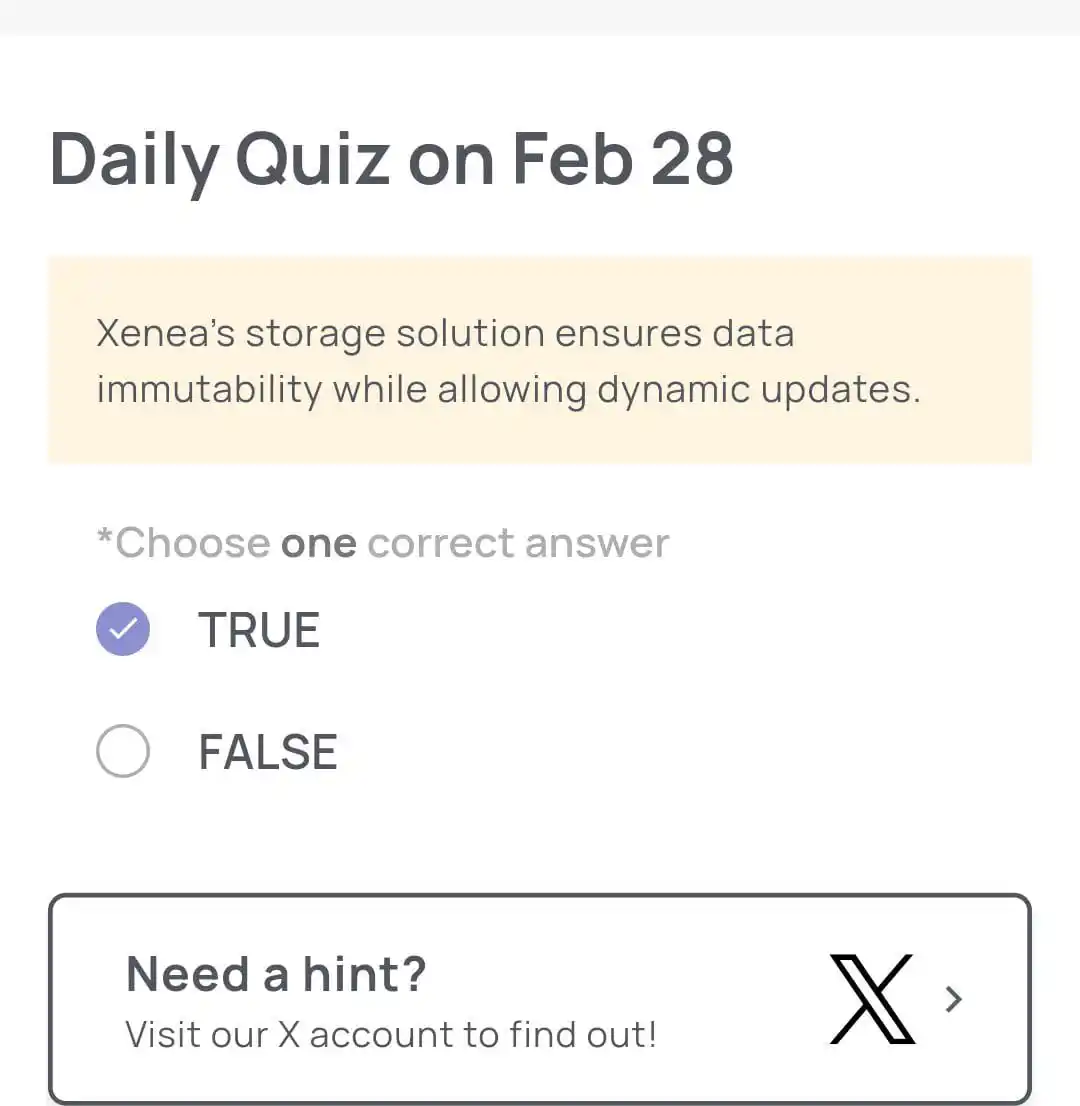Click the asterisk before 'Choose'
This screenshot has height=1106, width=1080.
pos(104,537)
